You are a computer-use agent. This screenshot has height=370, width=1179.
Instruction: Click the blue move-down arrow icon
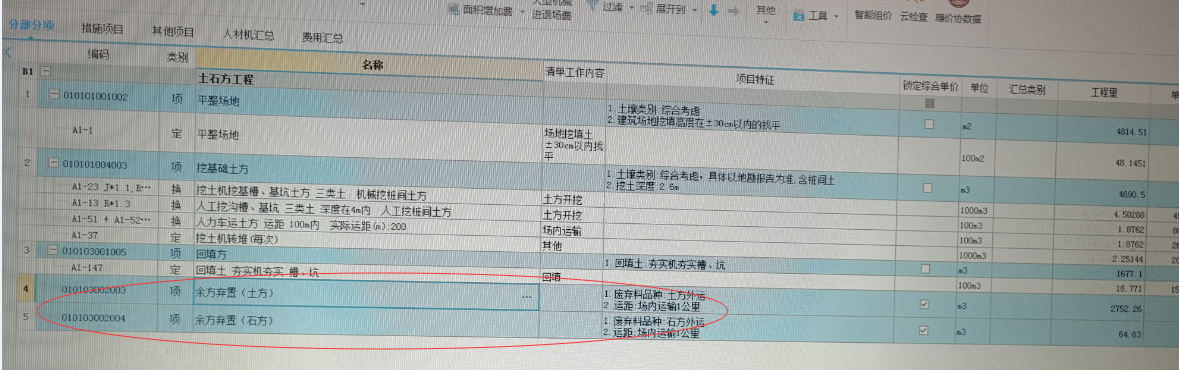click(713, 11)
